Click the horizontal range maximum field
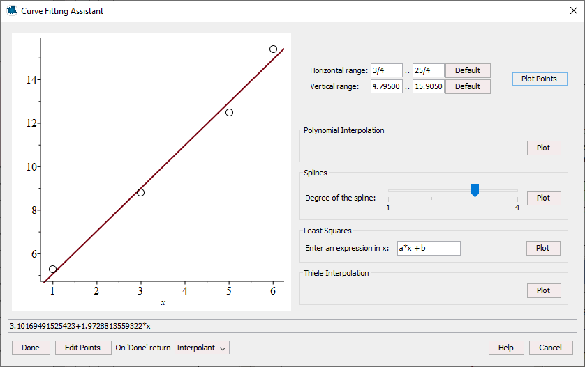Viewport: 585px width, 367px height. [428, 70]
